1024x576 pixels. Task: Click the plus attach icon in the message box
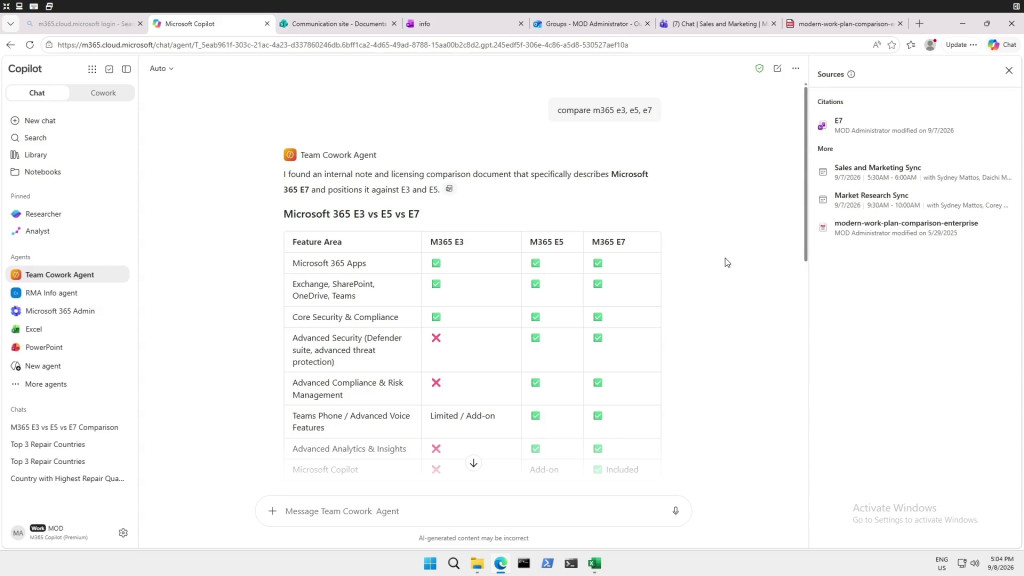click(272, 511)
